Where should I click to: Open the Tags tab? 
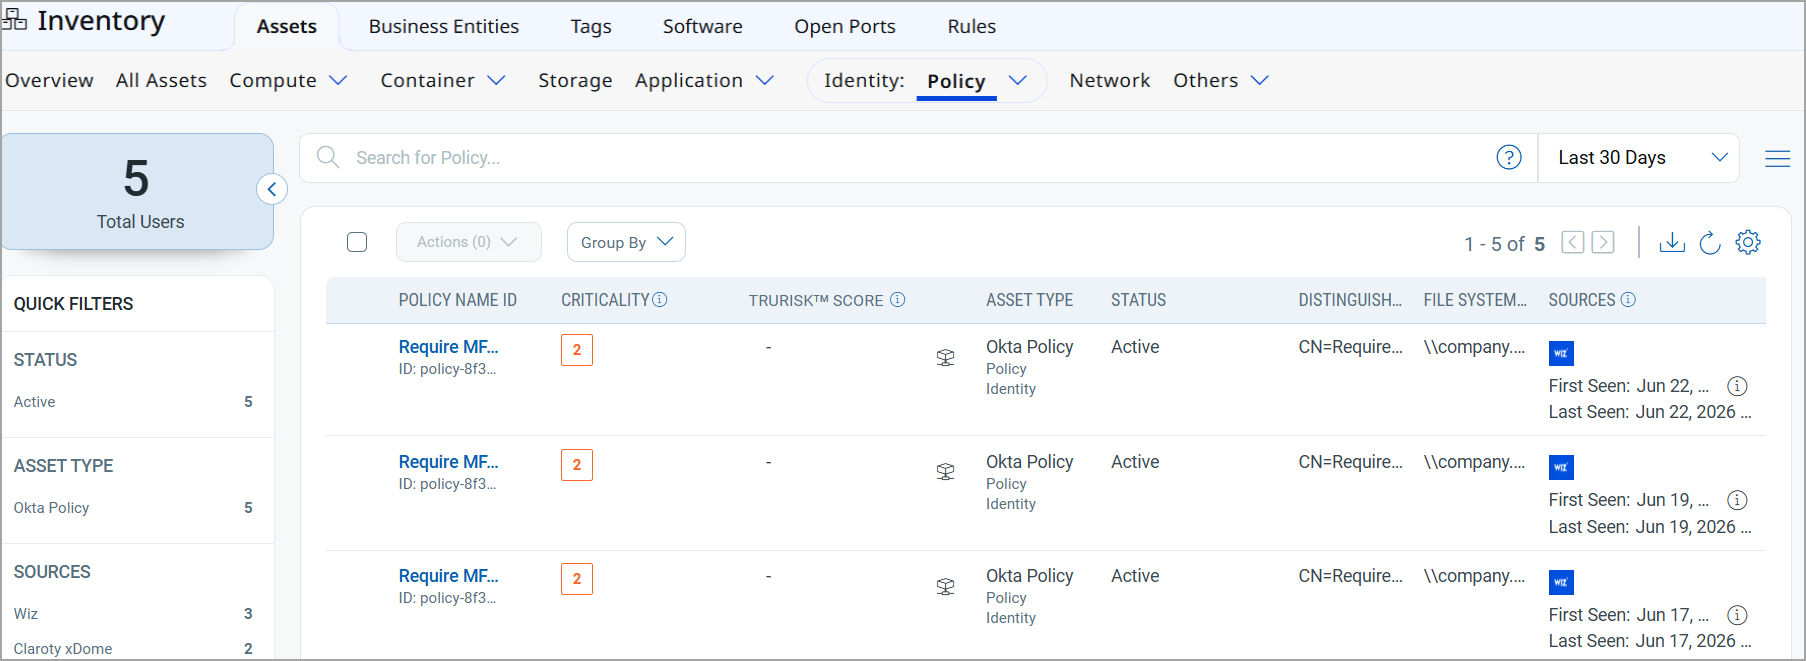point(591,26)
